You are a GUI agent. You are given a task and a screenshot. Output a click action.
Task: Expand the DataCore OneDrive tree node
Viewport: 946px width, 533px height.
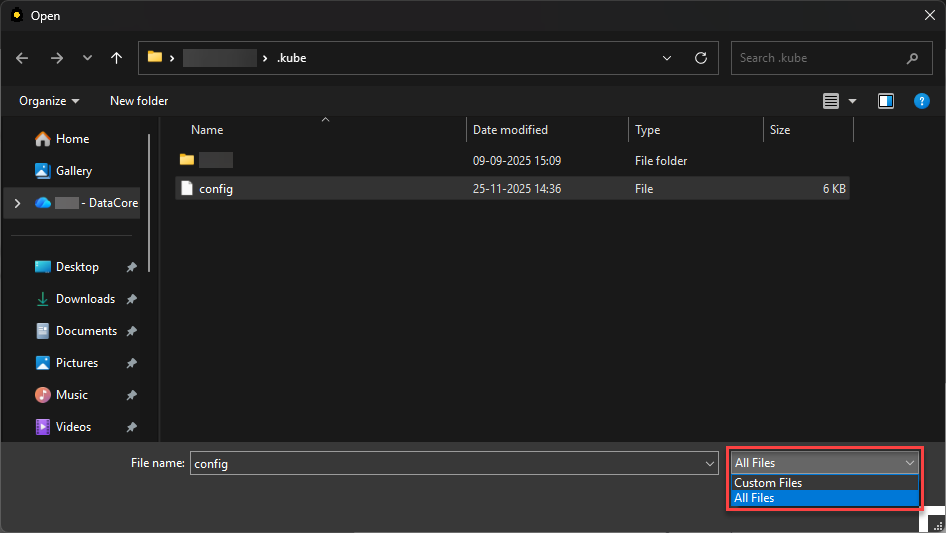pos(17,203)
